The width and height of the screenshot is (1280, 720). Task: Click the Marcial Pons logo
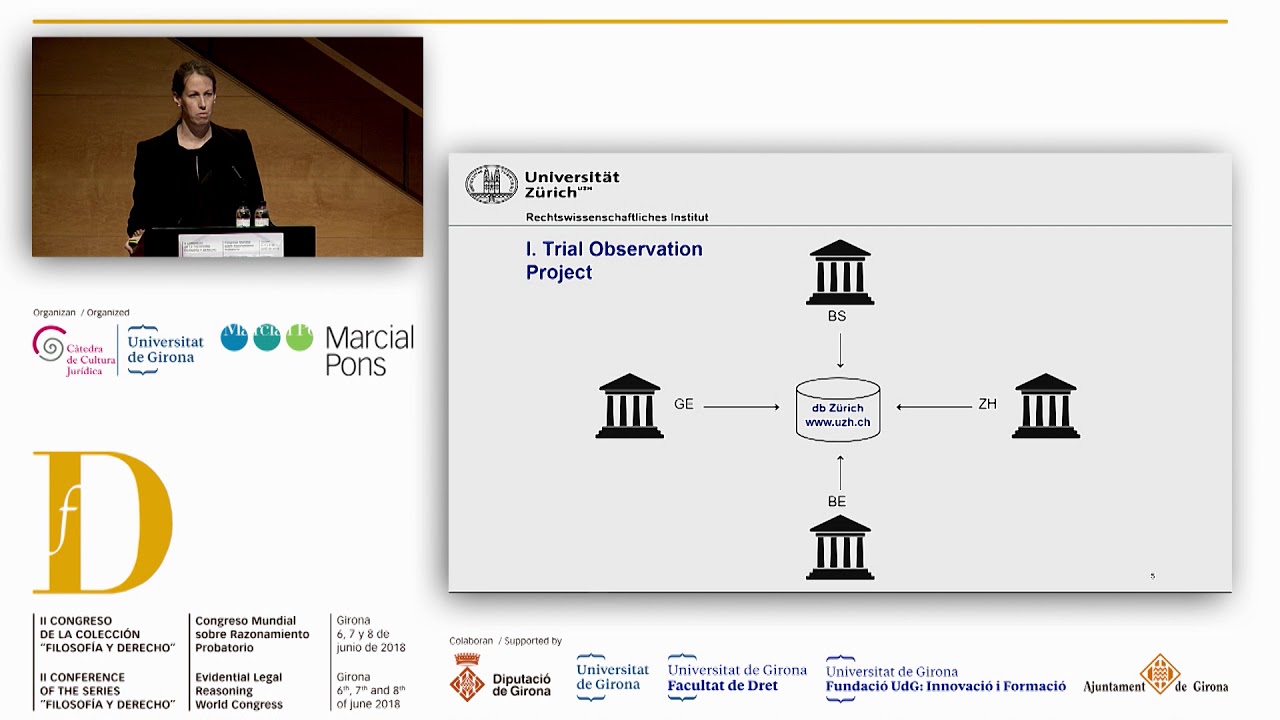point(369,351)
